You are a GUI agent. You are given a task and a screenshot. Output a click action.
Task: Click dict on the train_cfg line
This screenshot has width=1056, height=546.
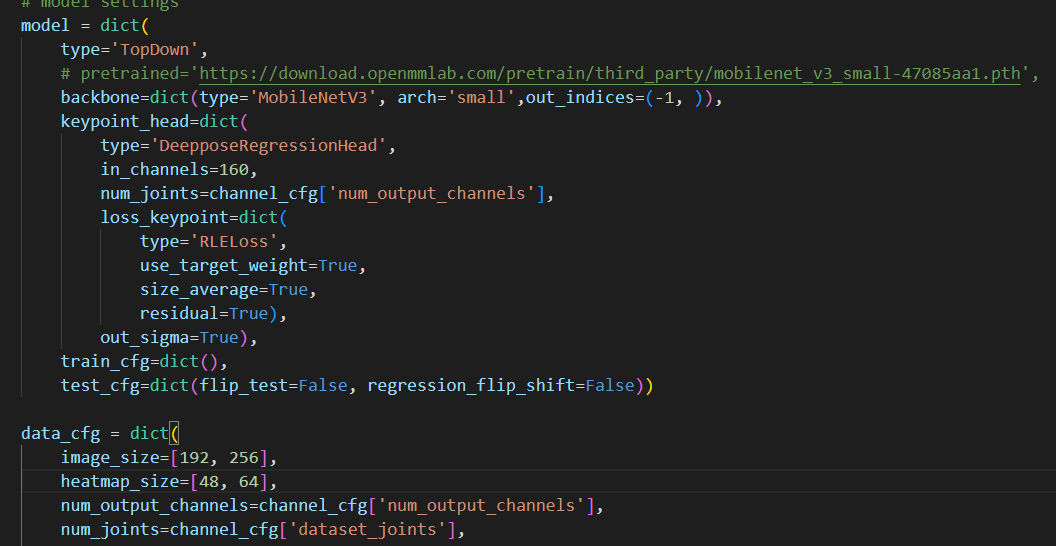pos(180,362)
